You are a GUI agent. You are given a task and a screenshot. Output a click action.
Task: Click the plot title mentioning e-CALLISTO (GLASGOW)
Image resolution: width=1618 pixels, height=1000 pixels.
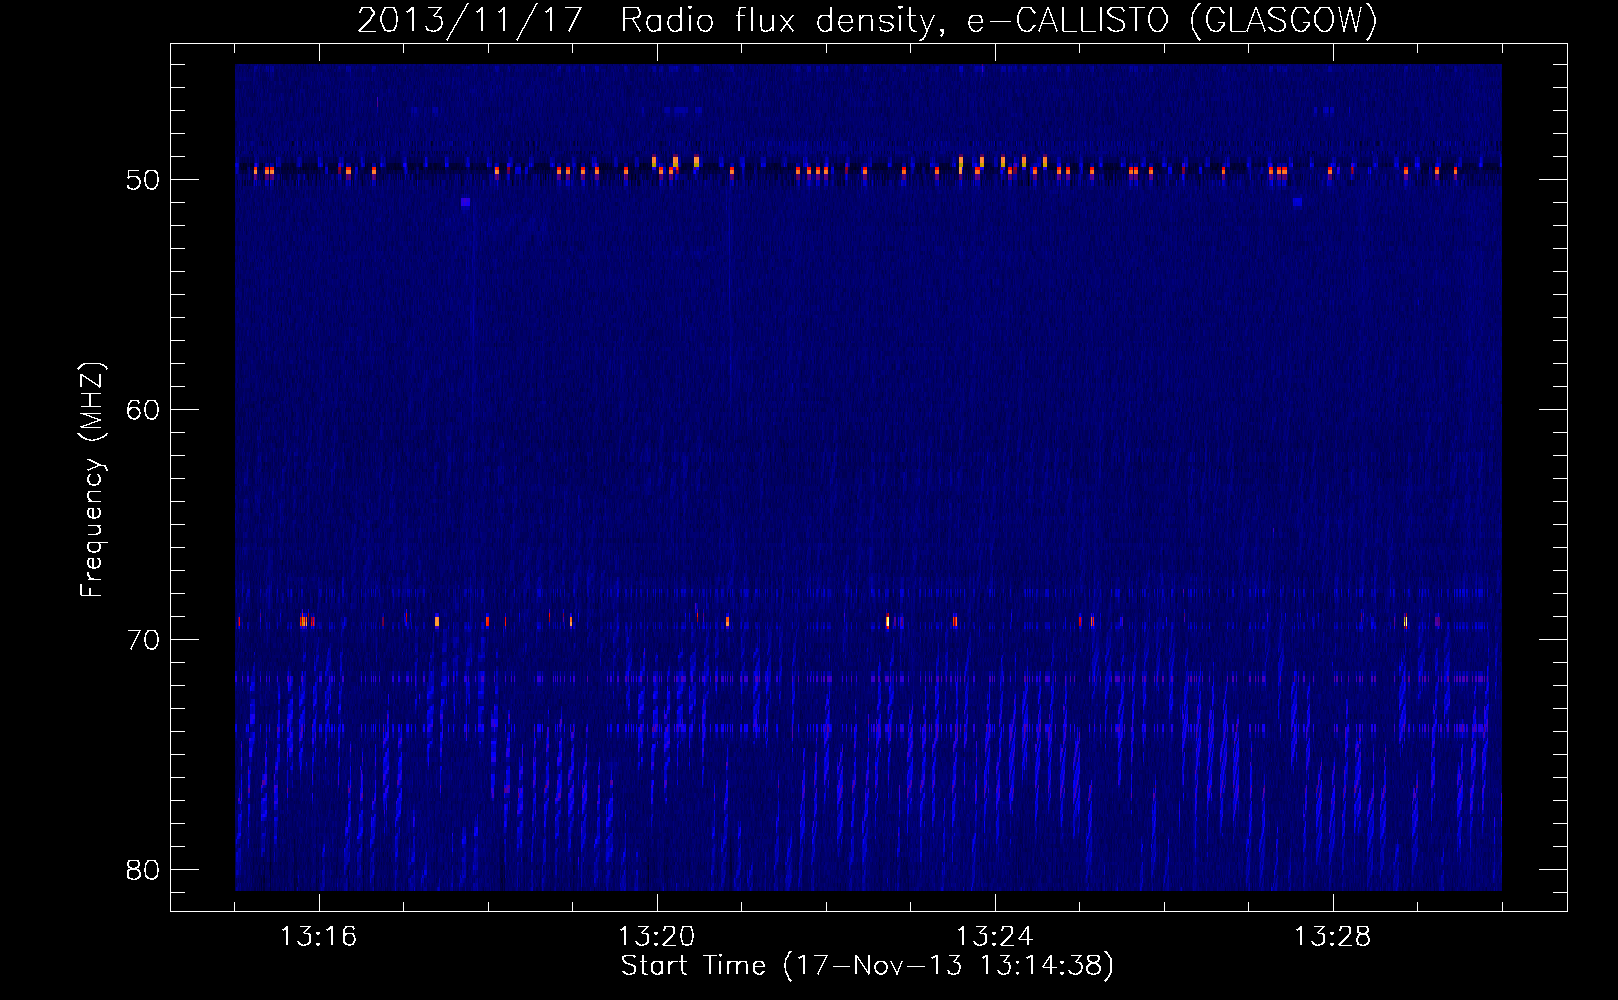867,20
